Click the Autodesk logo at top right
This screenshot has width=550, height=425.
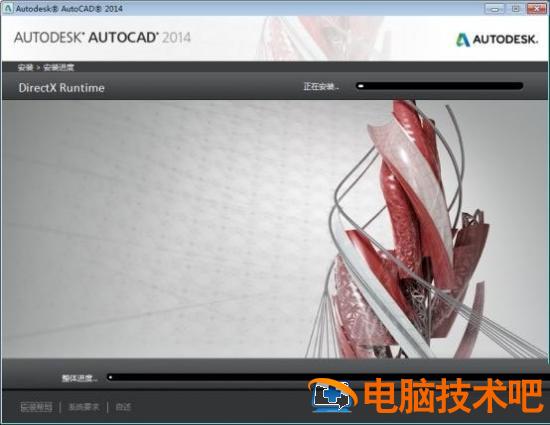(x=497, y=40)
